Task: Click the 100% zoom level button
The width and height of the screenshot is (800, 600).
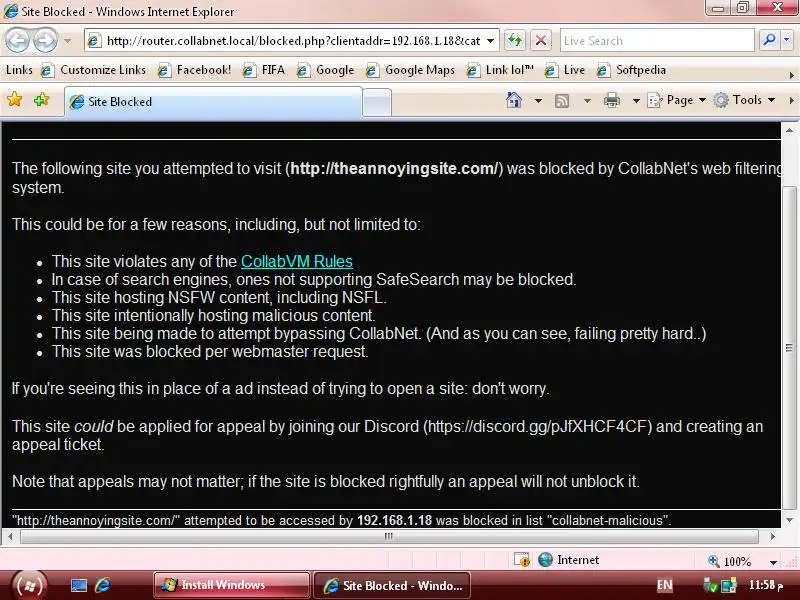Action: click(731, 562)
